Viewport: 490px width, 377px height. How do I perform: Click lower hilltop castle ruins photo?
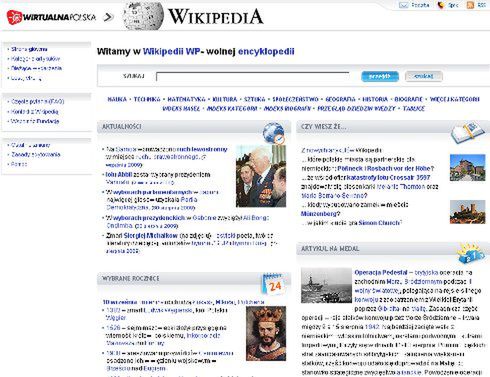(467, 212)
